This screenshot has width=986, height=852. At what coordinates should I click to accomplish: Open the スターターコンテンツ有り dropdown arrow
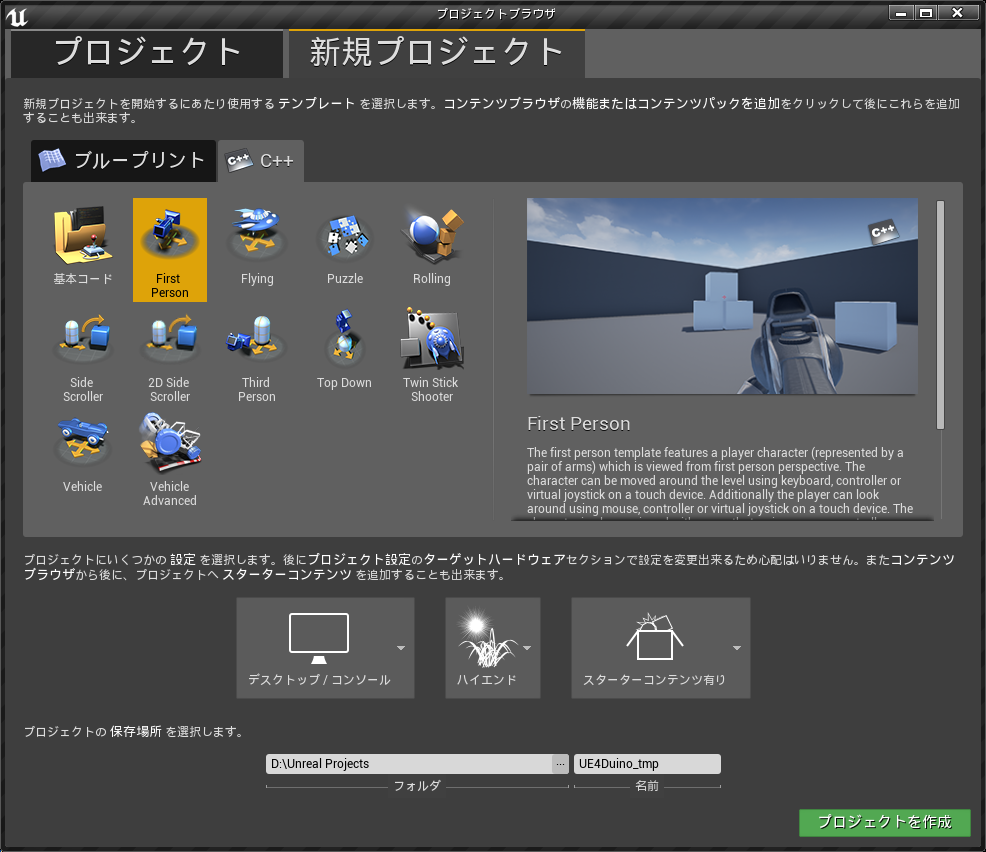(x=736, y=648)
